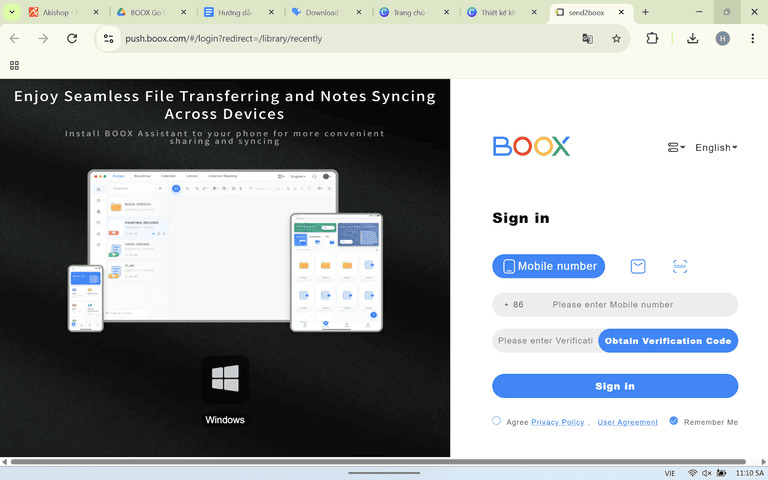This screenshot has width=768, height=480.
Task: Go forward in browser history
Action: coord(43,38)
